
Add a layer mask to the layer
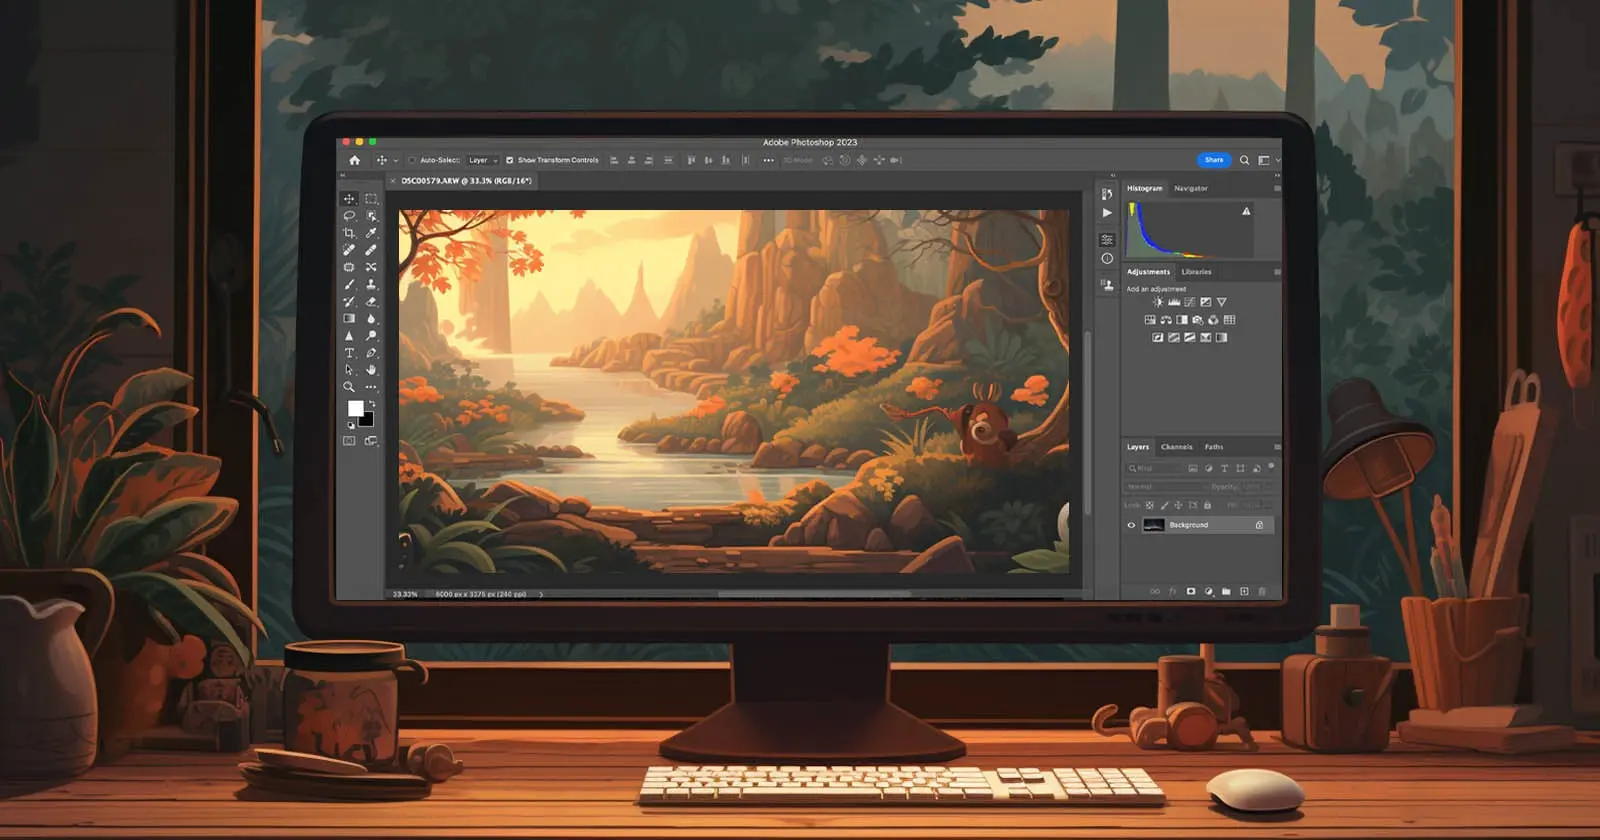point(1191,591)
